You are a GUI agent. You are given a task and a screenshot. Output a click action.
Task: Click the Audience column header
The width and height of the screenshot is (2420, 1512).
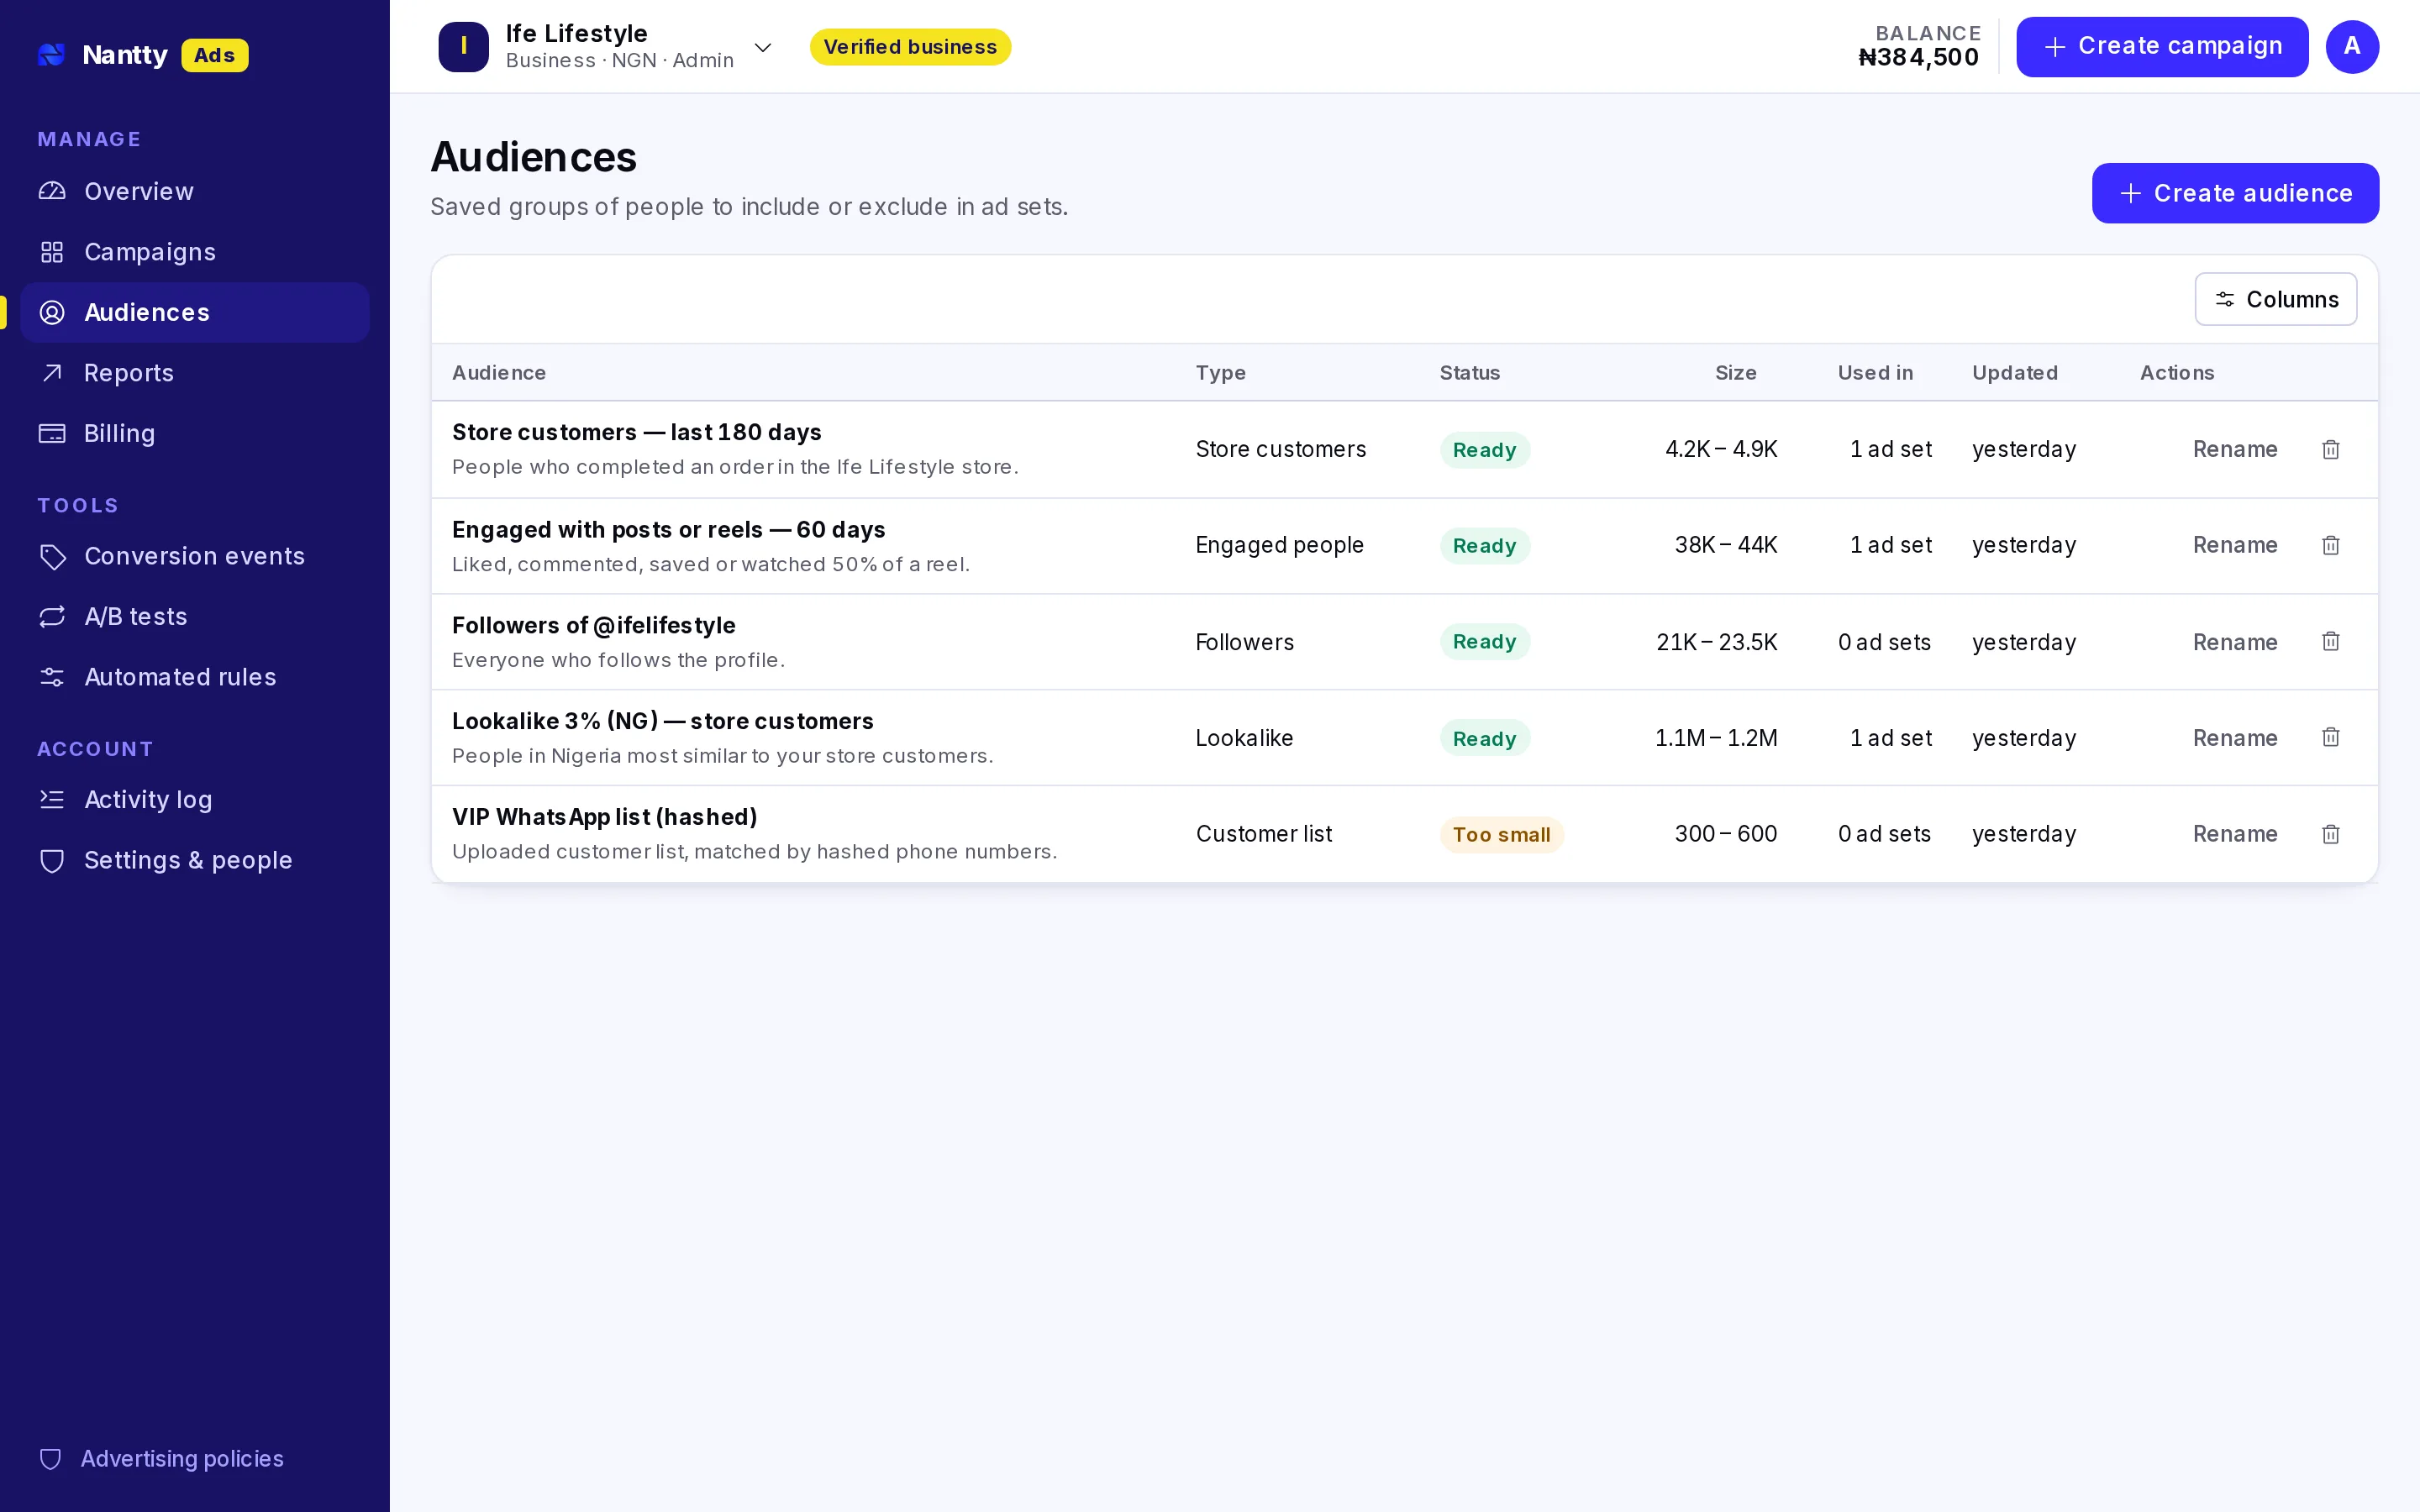pyautogui.click(x=499, y=373)
